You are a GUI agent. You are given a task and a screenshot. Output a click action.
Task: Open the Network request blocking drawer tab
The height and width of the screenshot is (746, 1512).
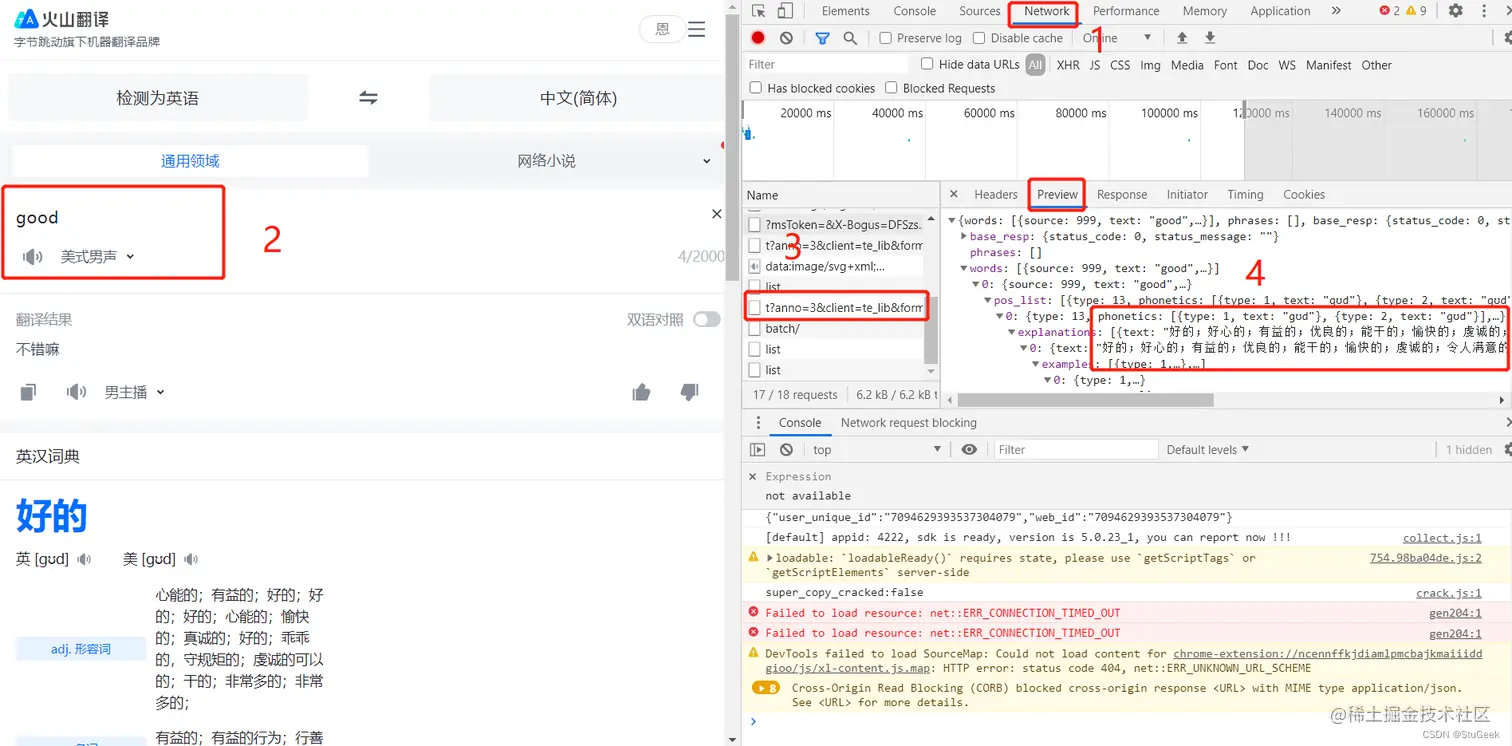[x=909, y=423]
